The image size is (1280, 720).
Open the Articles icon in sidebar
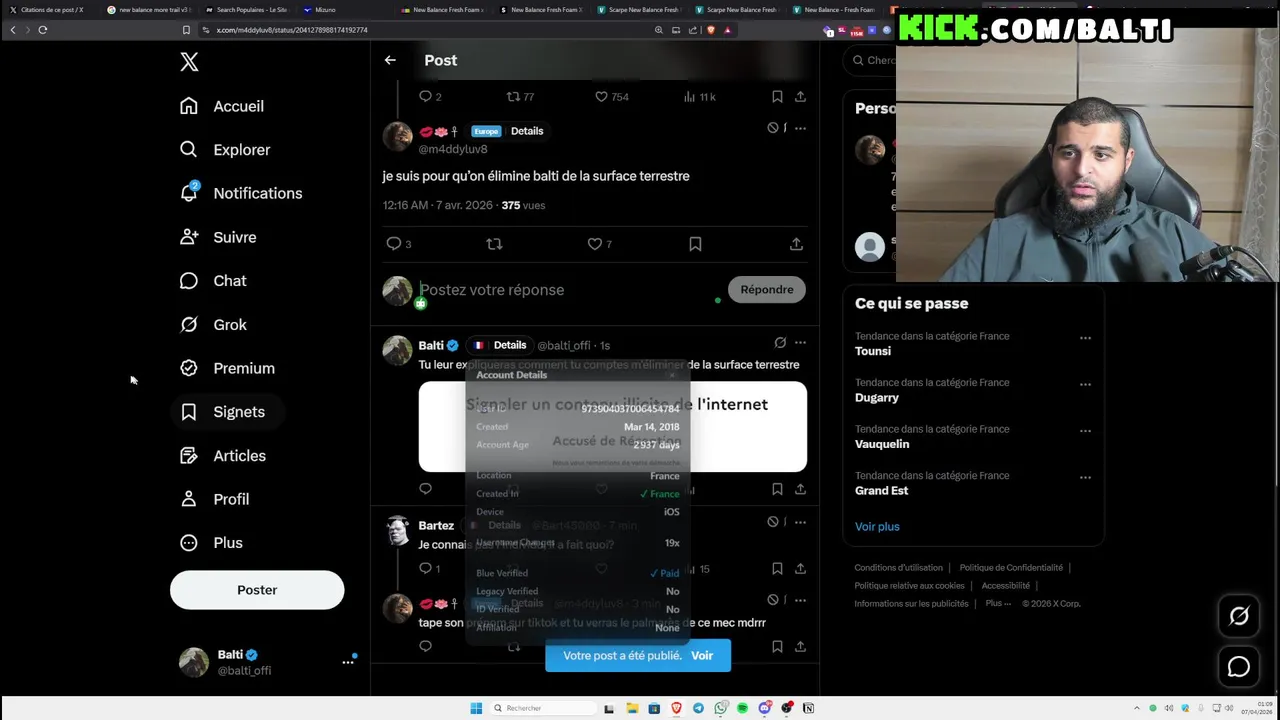(x=189, y=456)
